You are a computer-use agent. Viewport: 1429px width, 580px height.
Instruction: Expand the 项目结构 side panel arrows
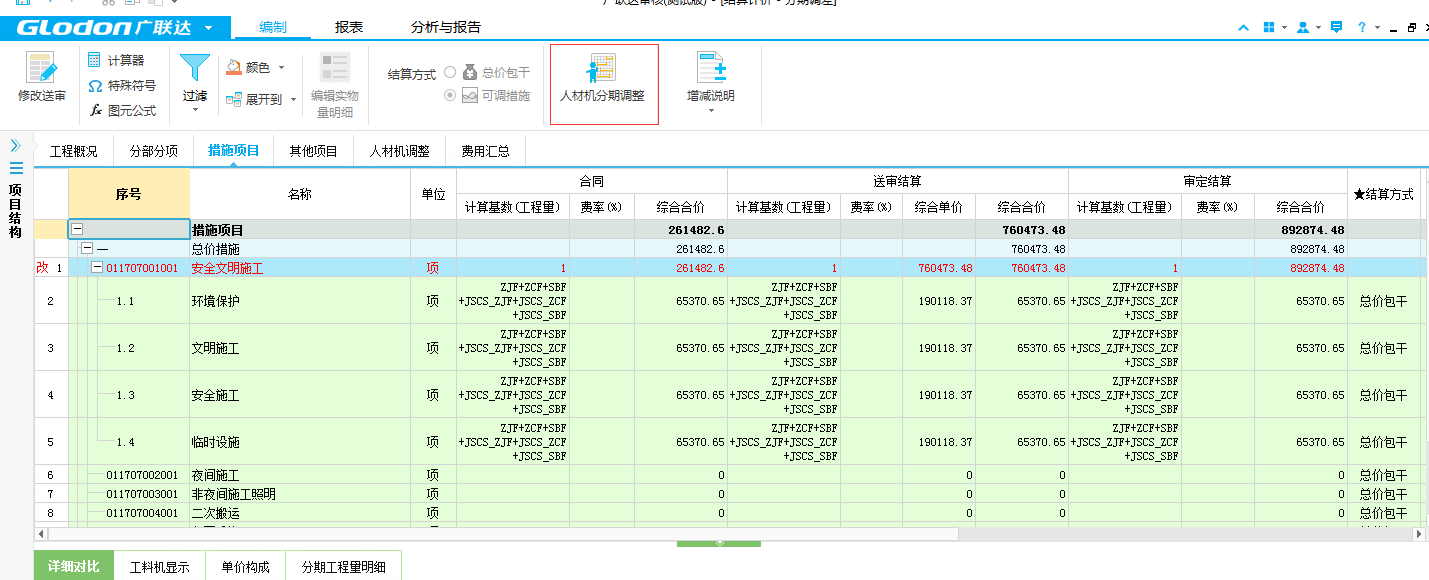tap(15, 145)
